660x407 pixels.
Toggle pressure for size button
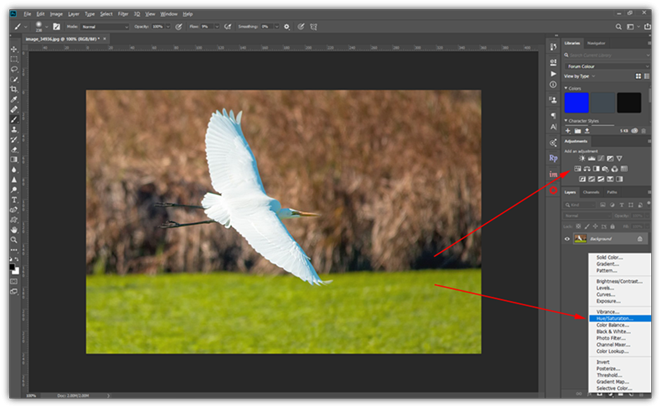pyautogui.click(x=301, y=27)
